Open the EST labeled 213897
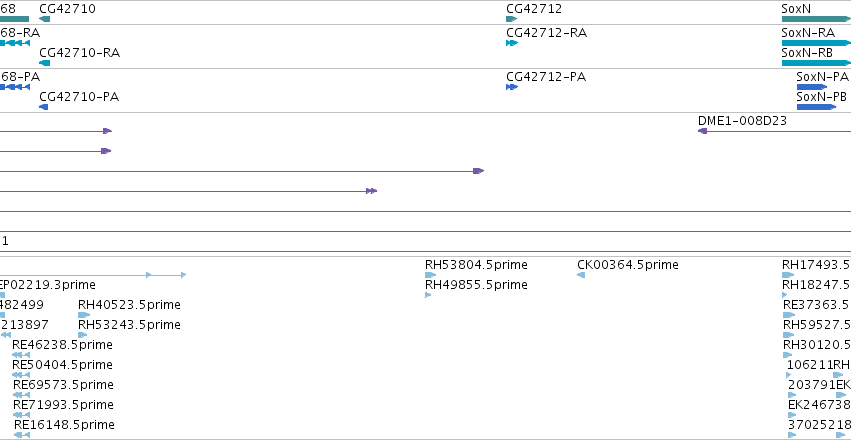 (5, 335)
